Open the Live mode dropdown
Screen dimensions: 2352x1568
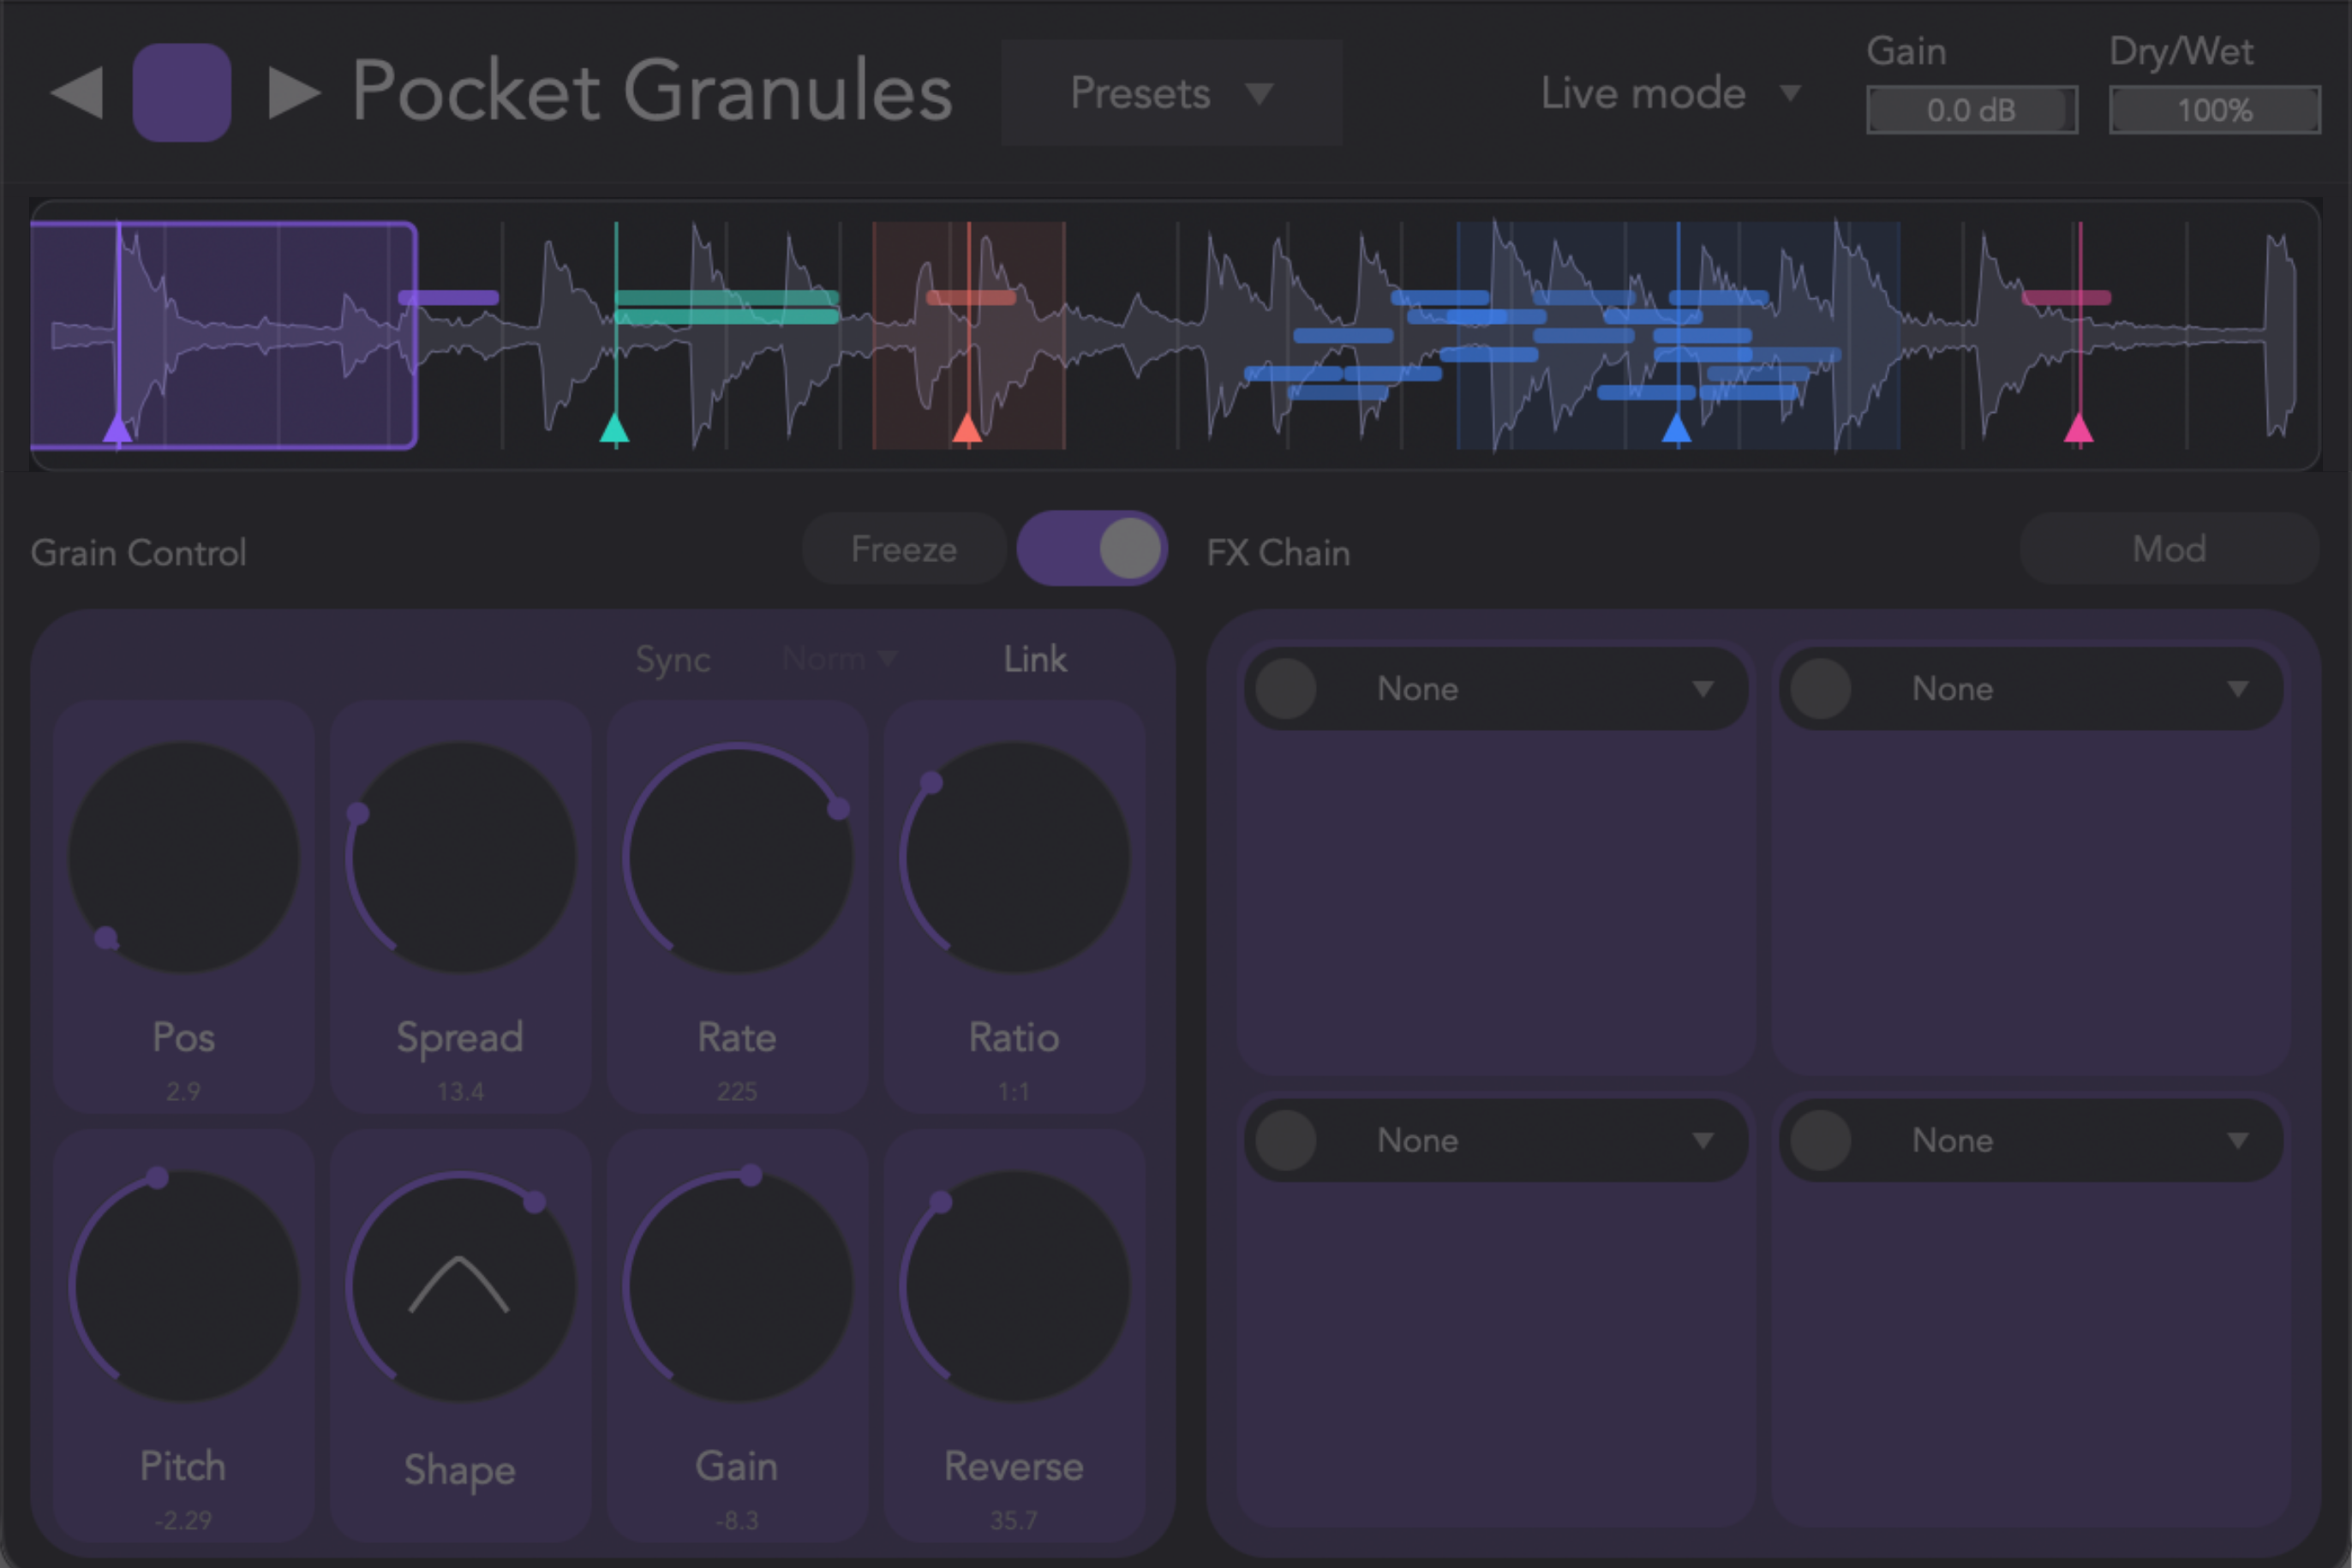(1671, 93)
